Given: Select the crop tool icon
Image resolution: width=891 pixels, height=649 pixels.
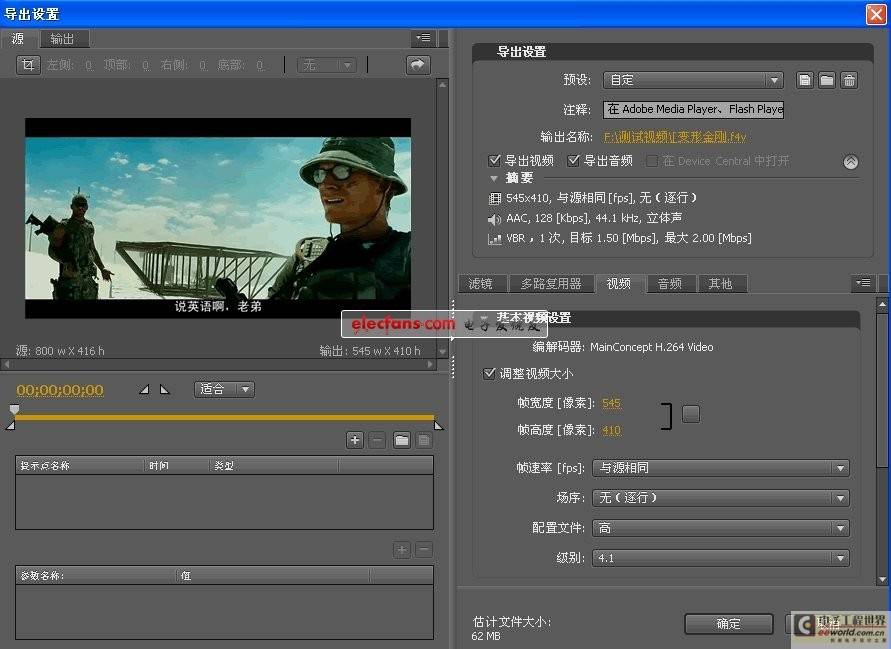Looking at the screenshot, I should coord(28,65).
